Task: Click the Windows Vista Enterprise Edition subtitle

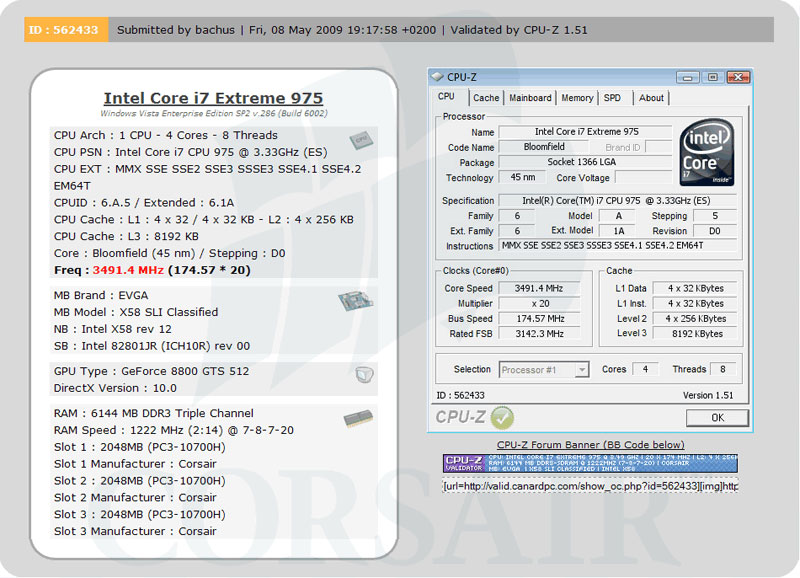Action: pos(213,113)
